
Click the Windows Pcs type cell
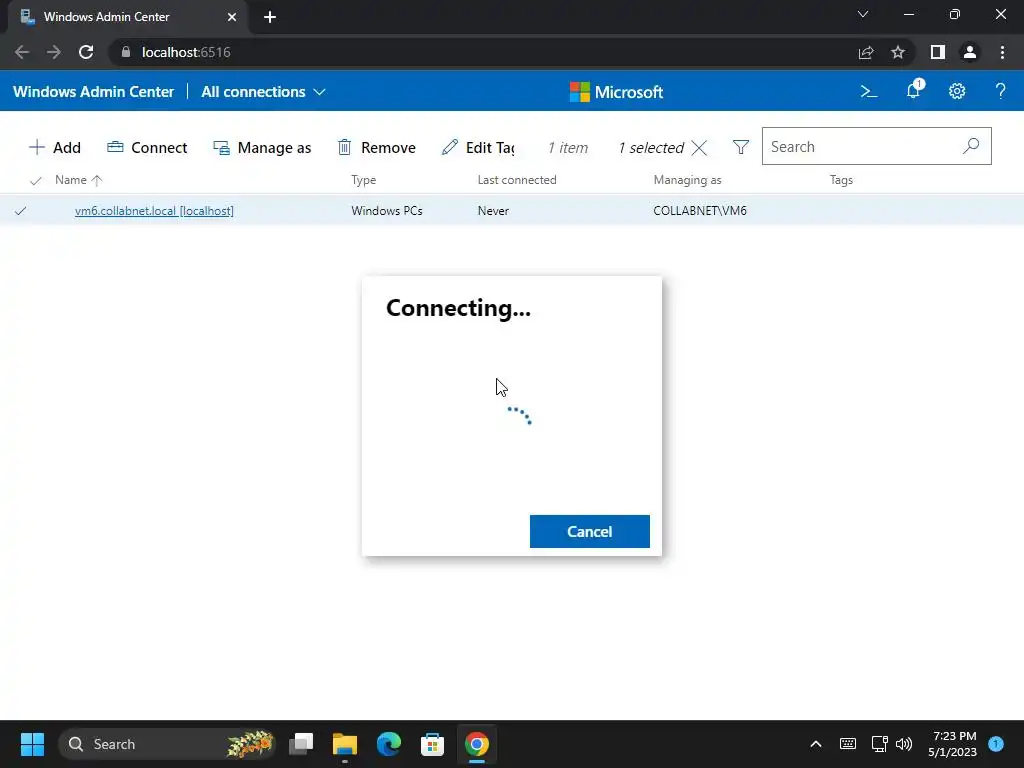(387, 211)
